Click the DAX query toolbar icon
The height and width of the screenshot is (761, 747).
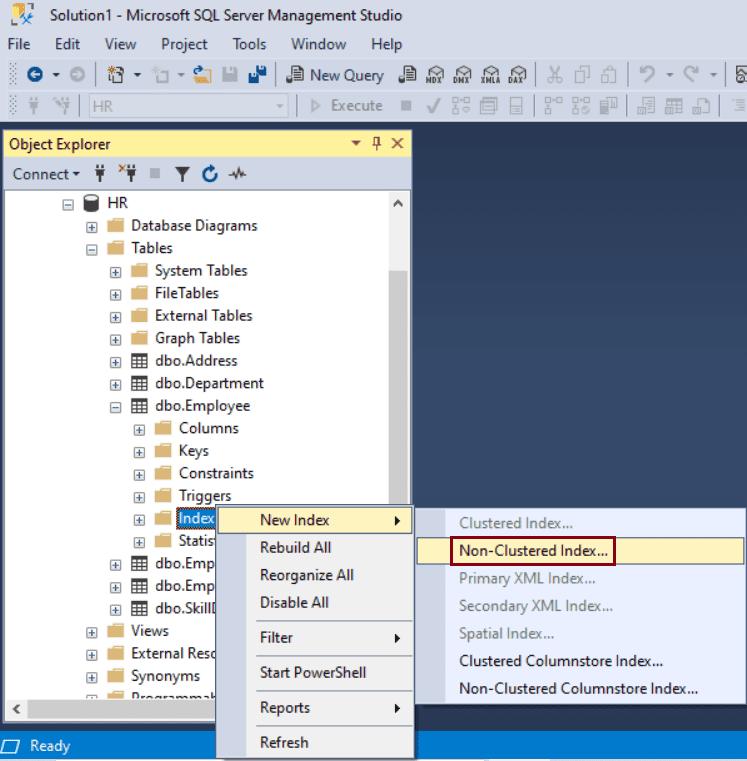tap(517, 75)
